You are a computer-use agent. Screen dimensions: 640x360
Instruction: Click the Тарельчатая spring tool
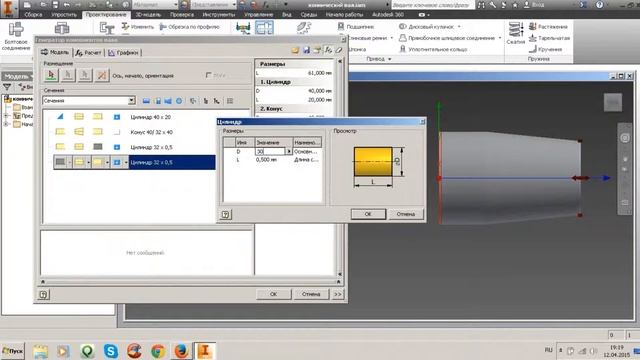coord(549,38)
